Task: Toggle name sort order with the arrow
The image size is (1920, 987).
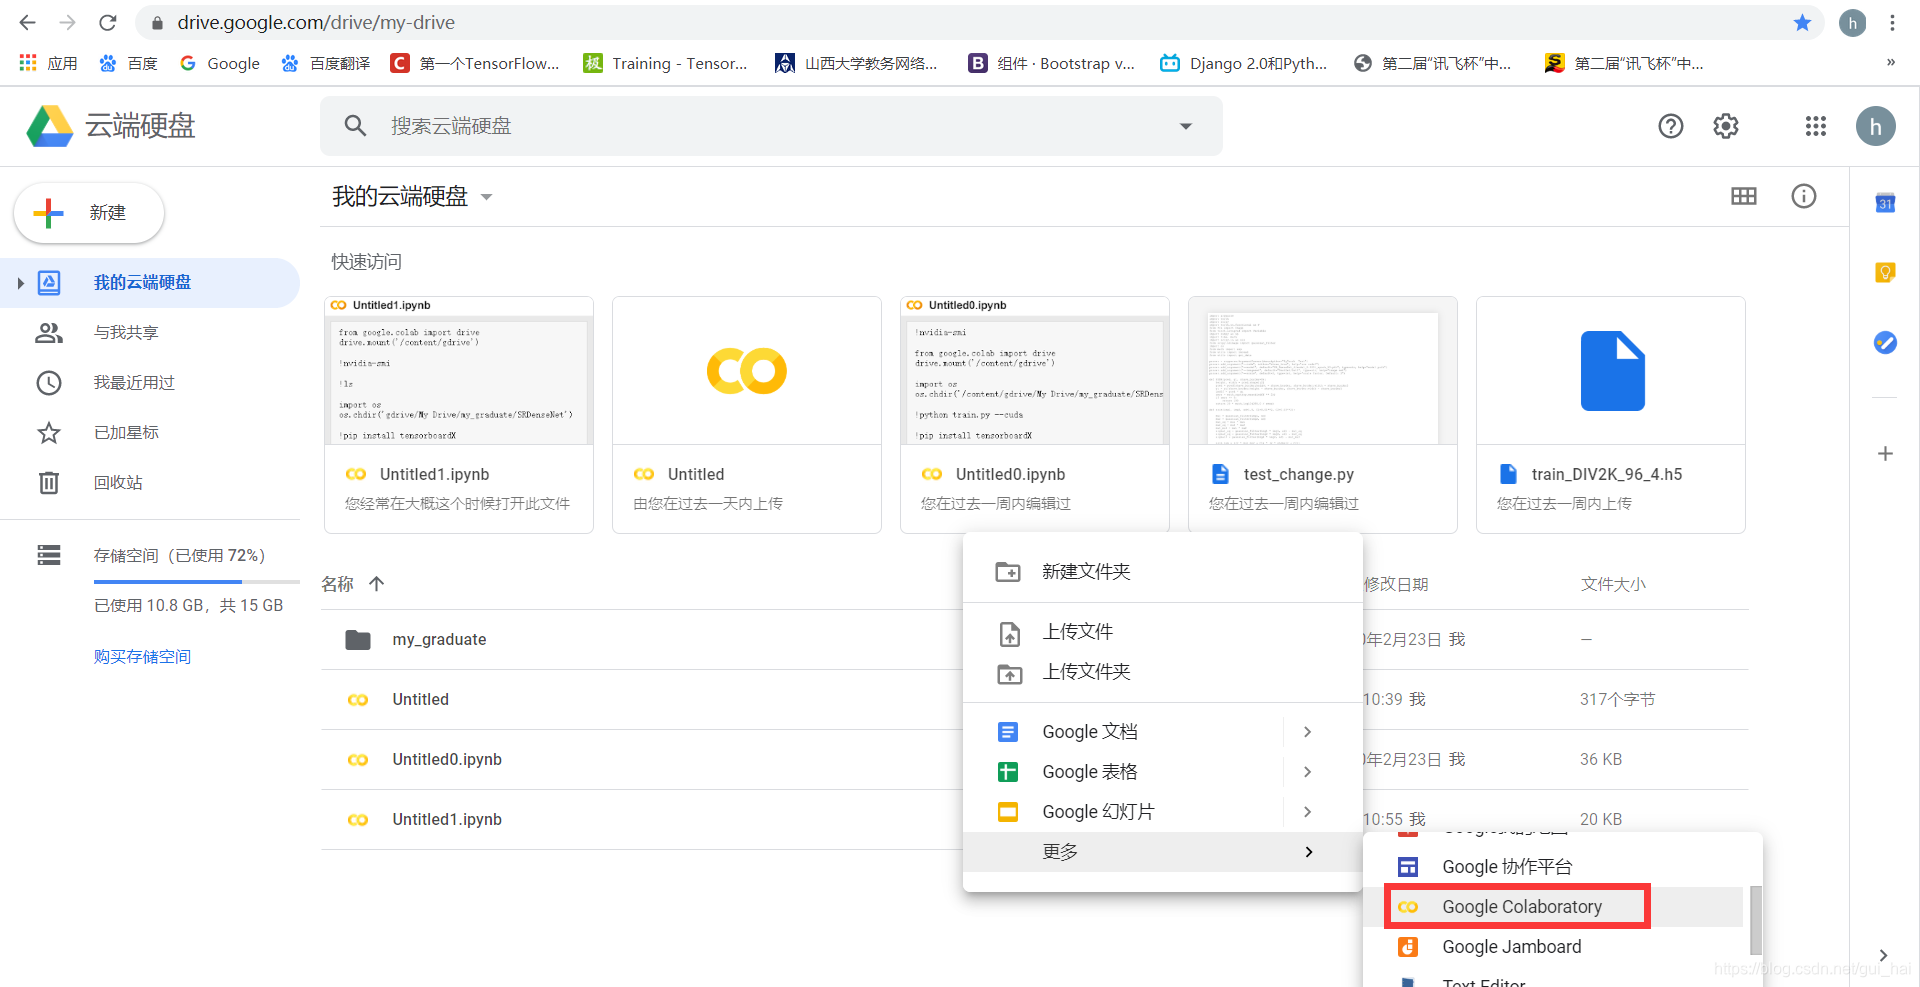Action: tap(376, 584)
